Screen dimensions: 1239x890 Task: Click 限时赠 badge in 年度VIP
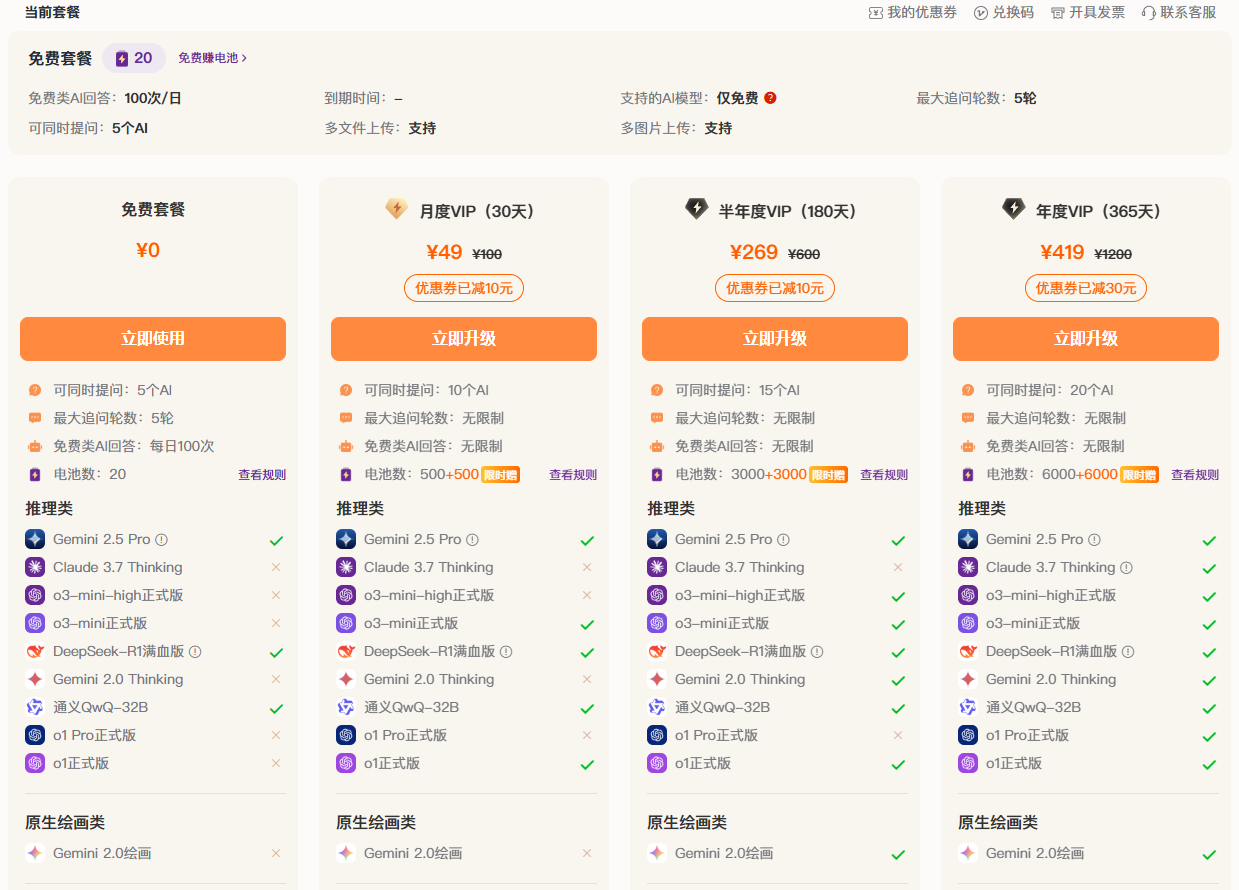1138,475
